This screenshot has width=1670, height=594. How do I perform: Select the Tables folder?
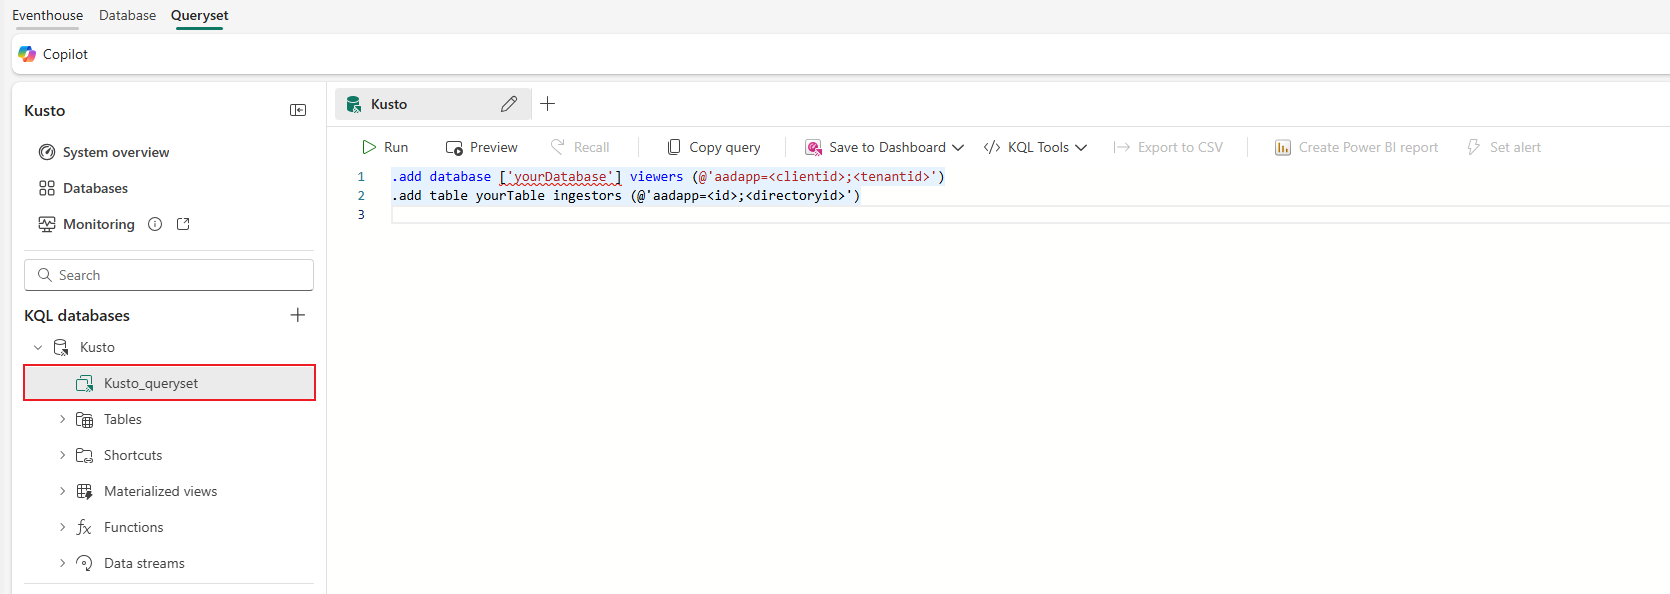123,419
